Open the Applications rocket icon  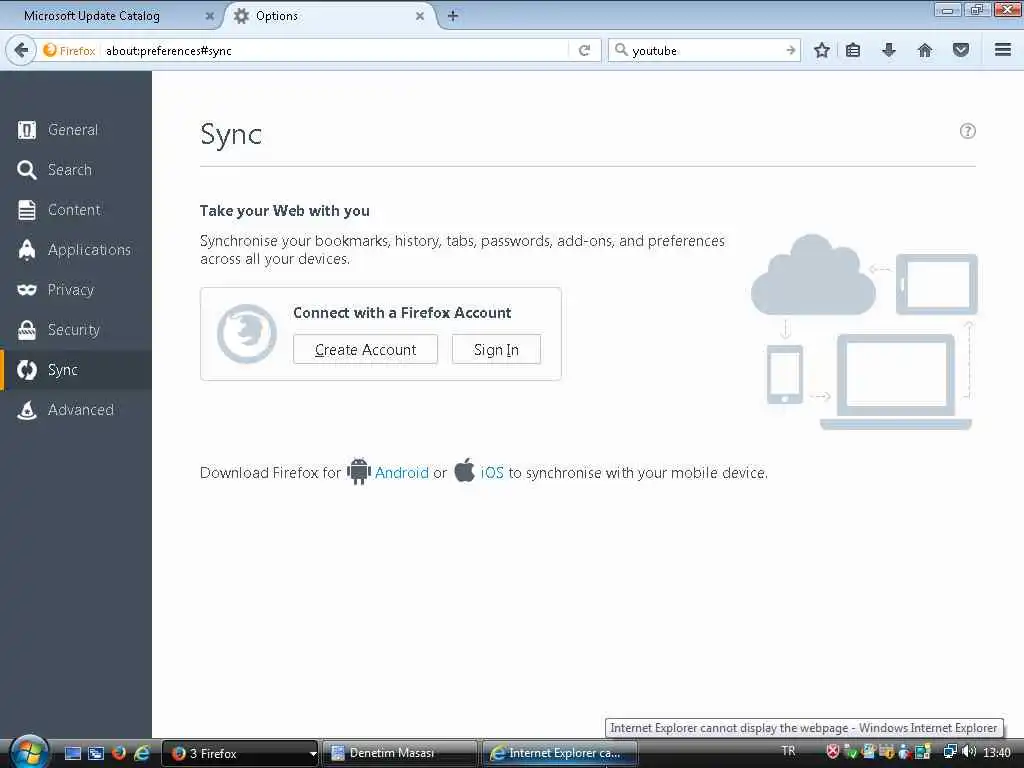click(x=27, y=249)
